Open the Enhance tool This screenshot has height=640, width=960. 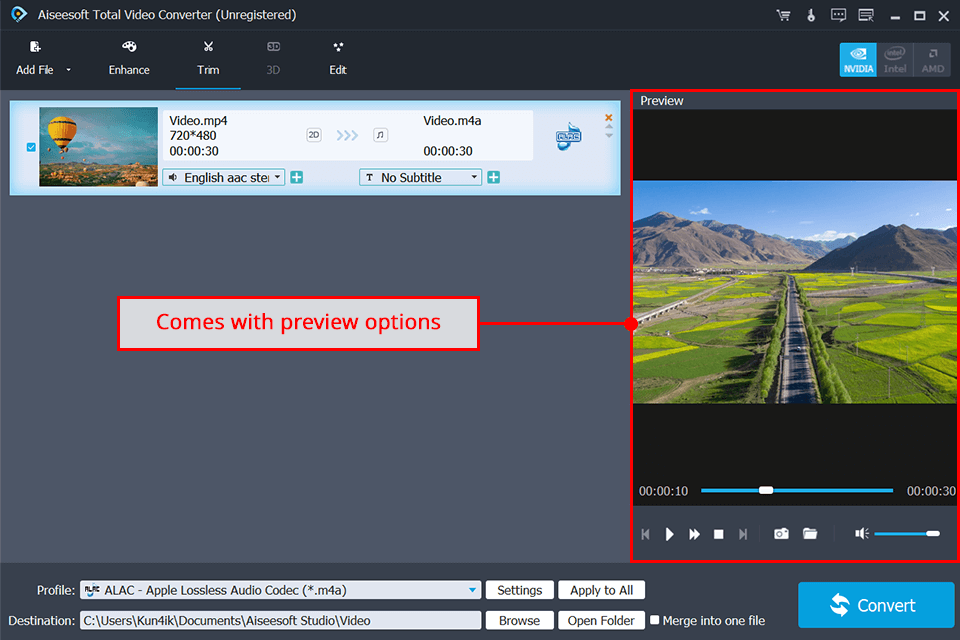(129, 58)
